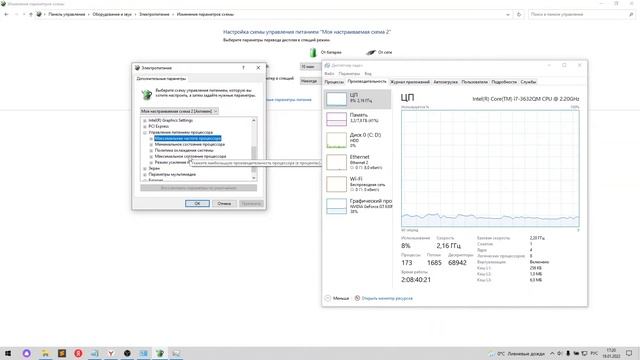Open the sleep battery timeout dropdown
Image resolution: width=640 pixels, height=360 pixels.
click(310, 81)
